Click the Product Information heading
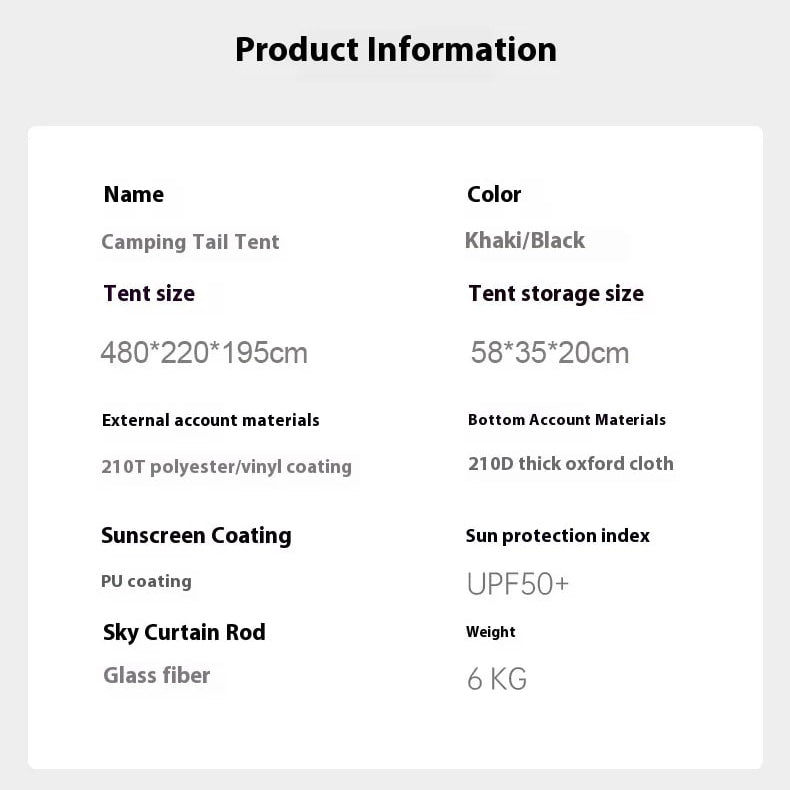Viewport: 790px width, 790px height. point(395,49)
